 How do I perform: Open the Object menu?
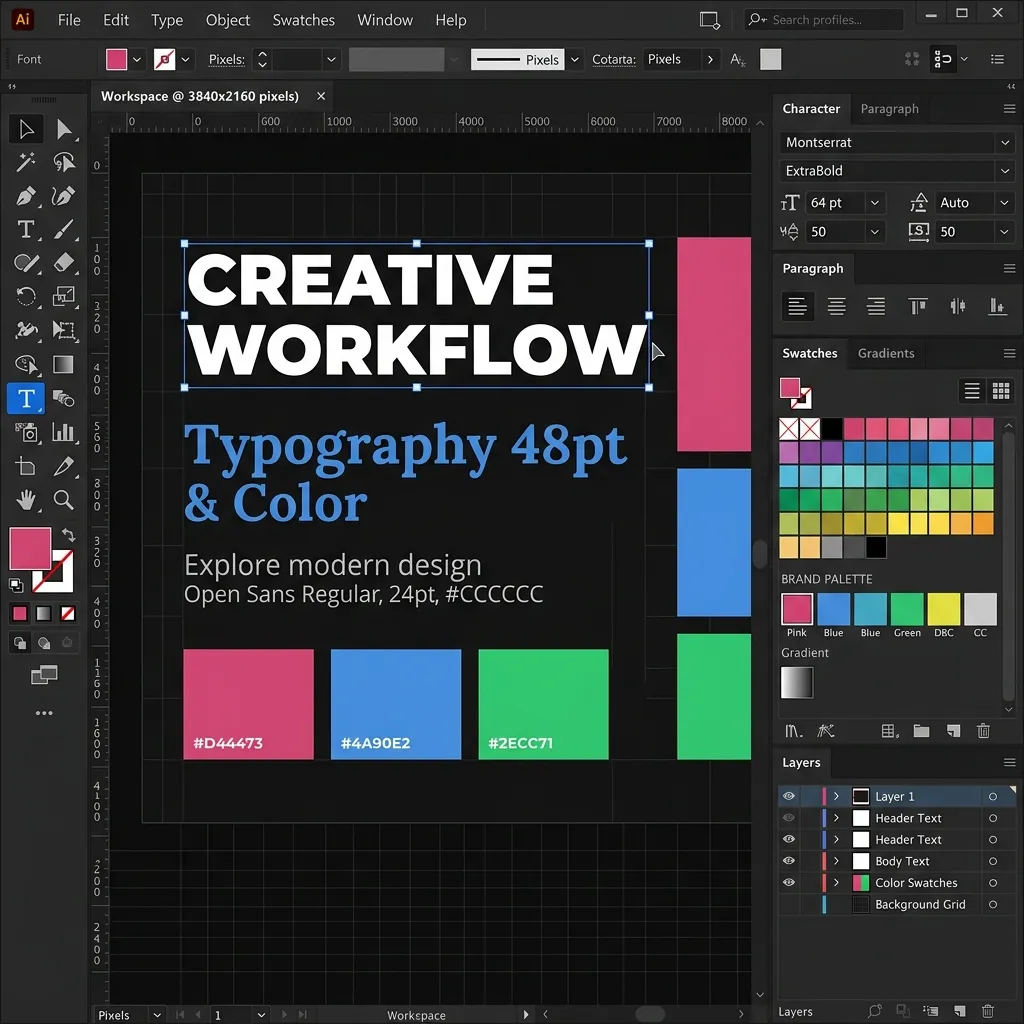click(227, 20)
